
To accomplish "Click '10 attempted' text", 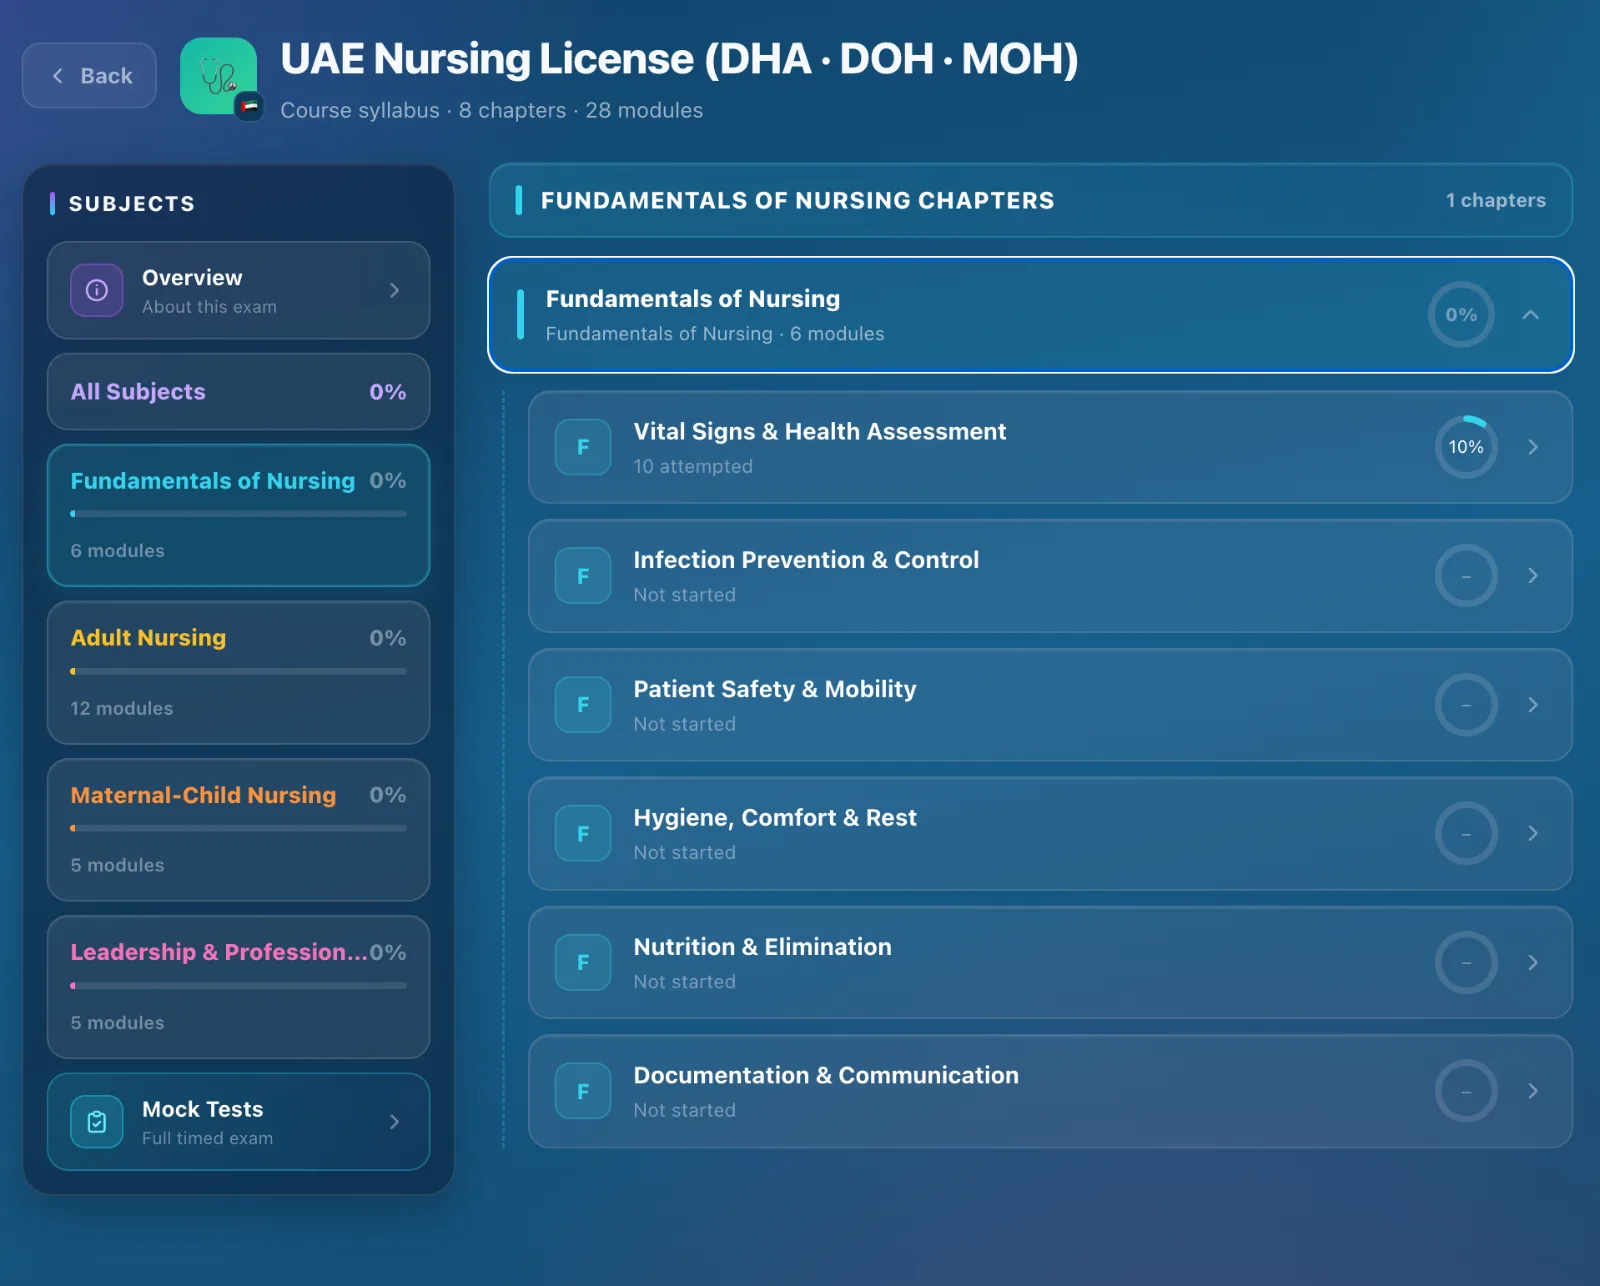I will [693, 466].
